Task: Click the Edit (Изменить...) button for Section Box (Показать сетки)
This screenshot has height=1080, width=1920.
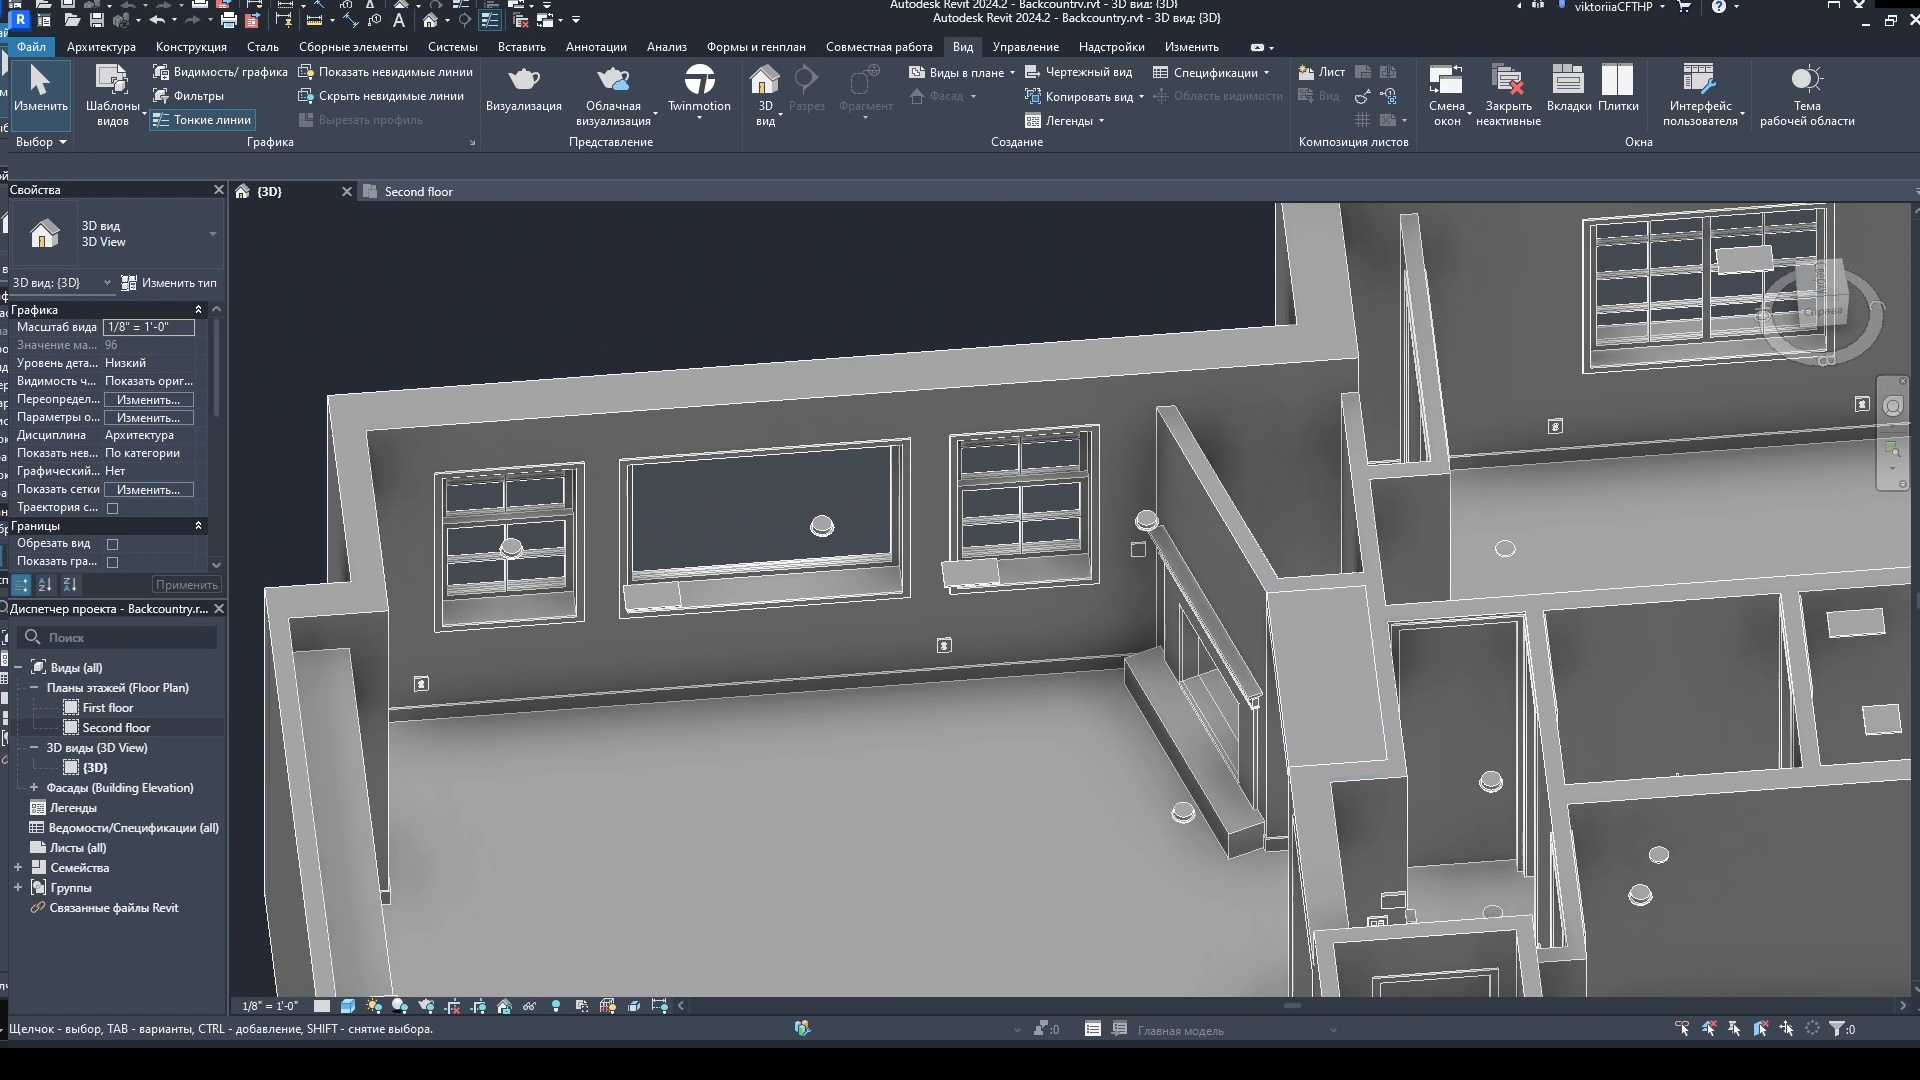Action: (148, 490)
